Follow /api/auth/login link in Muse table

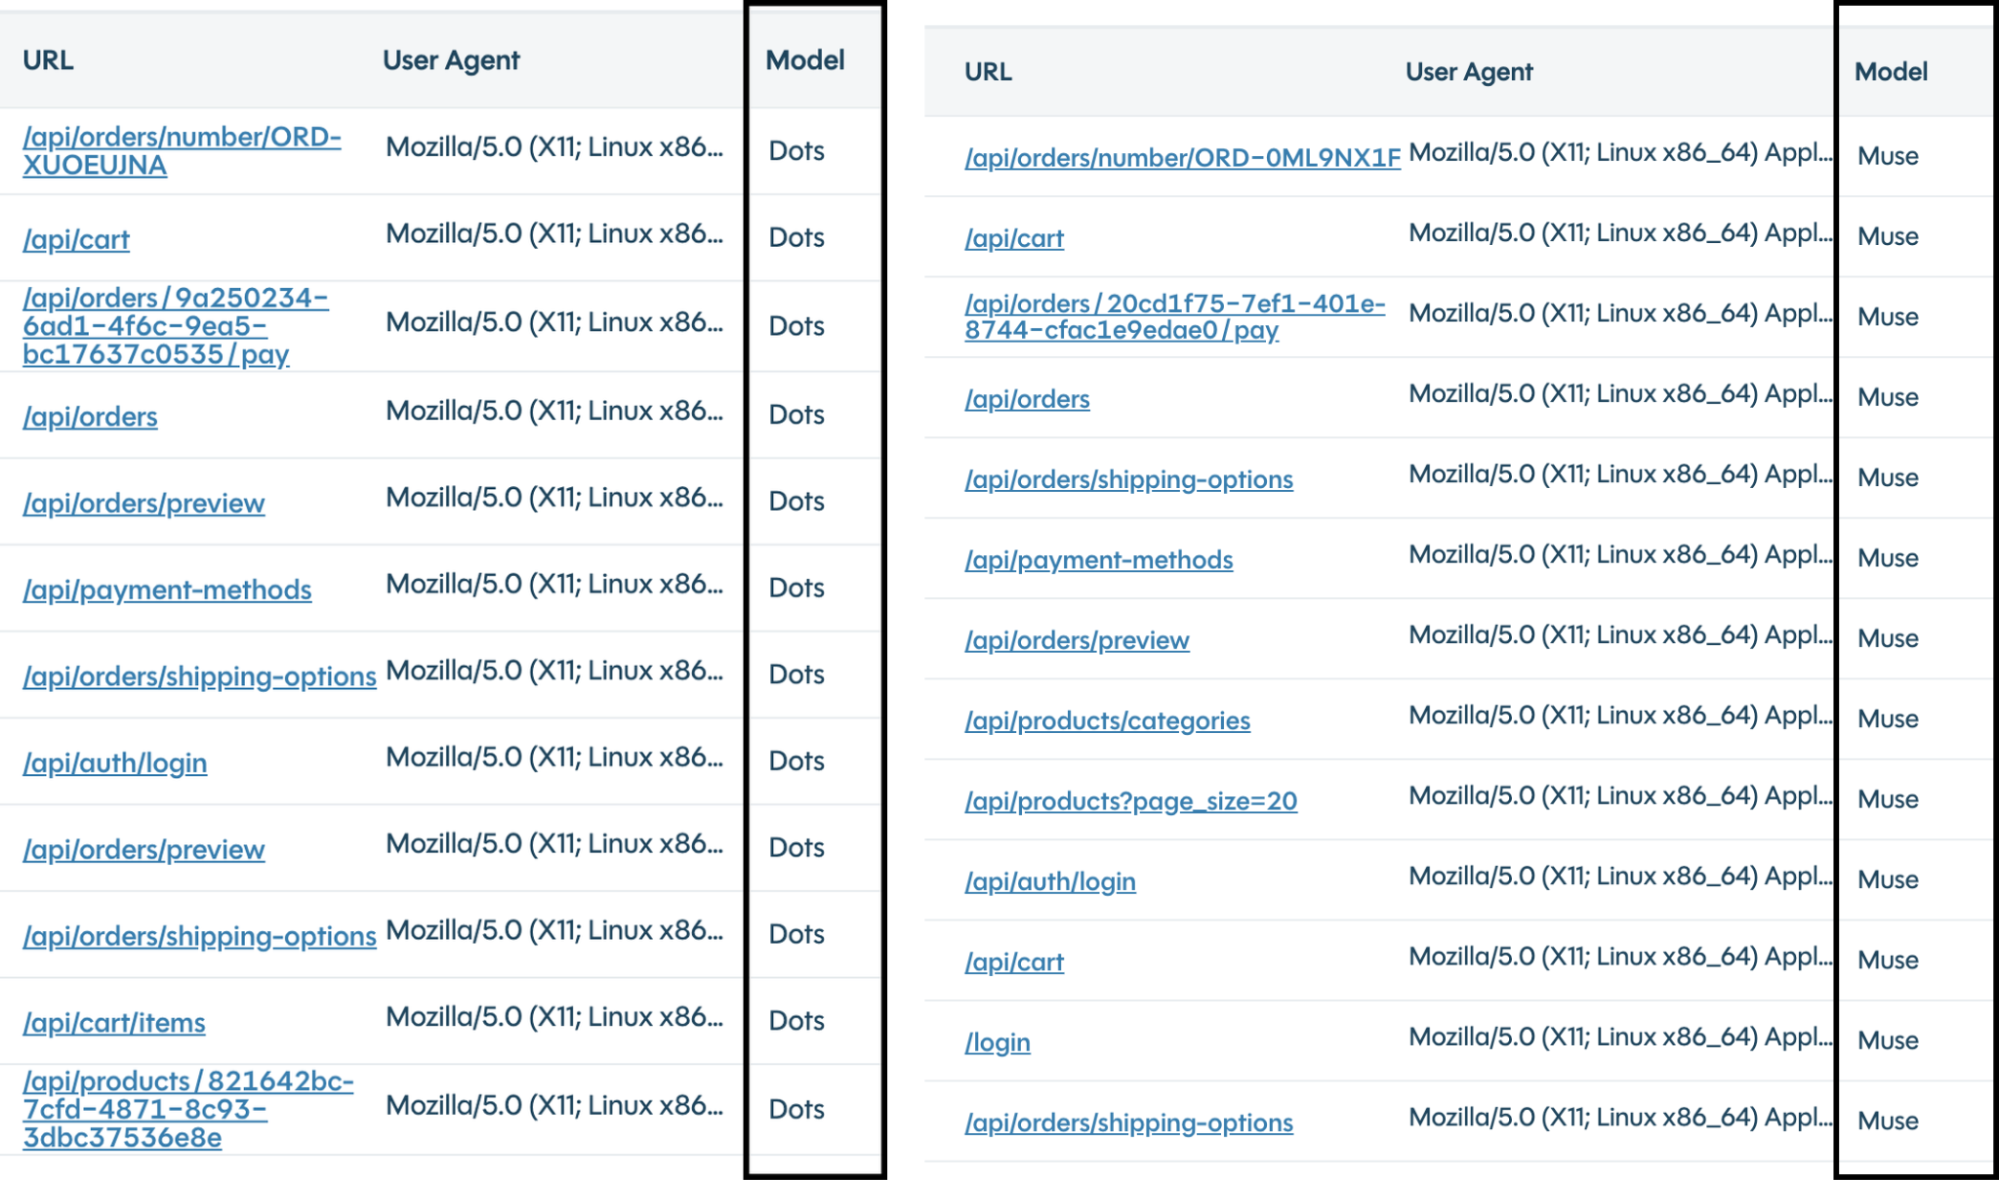1050,882
